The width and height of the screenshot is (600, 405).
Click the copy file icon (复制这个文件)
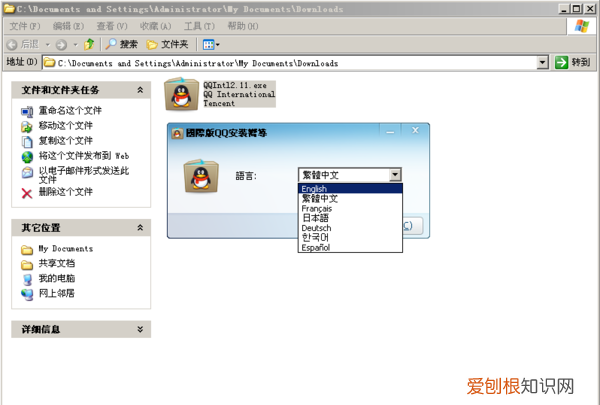[27, 142]
